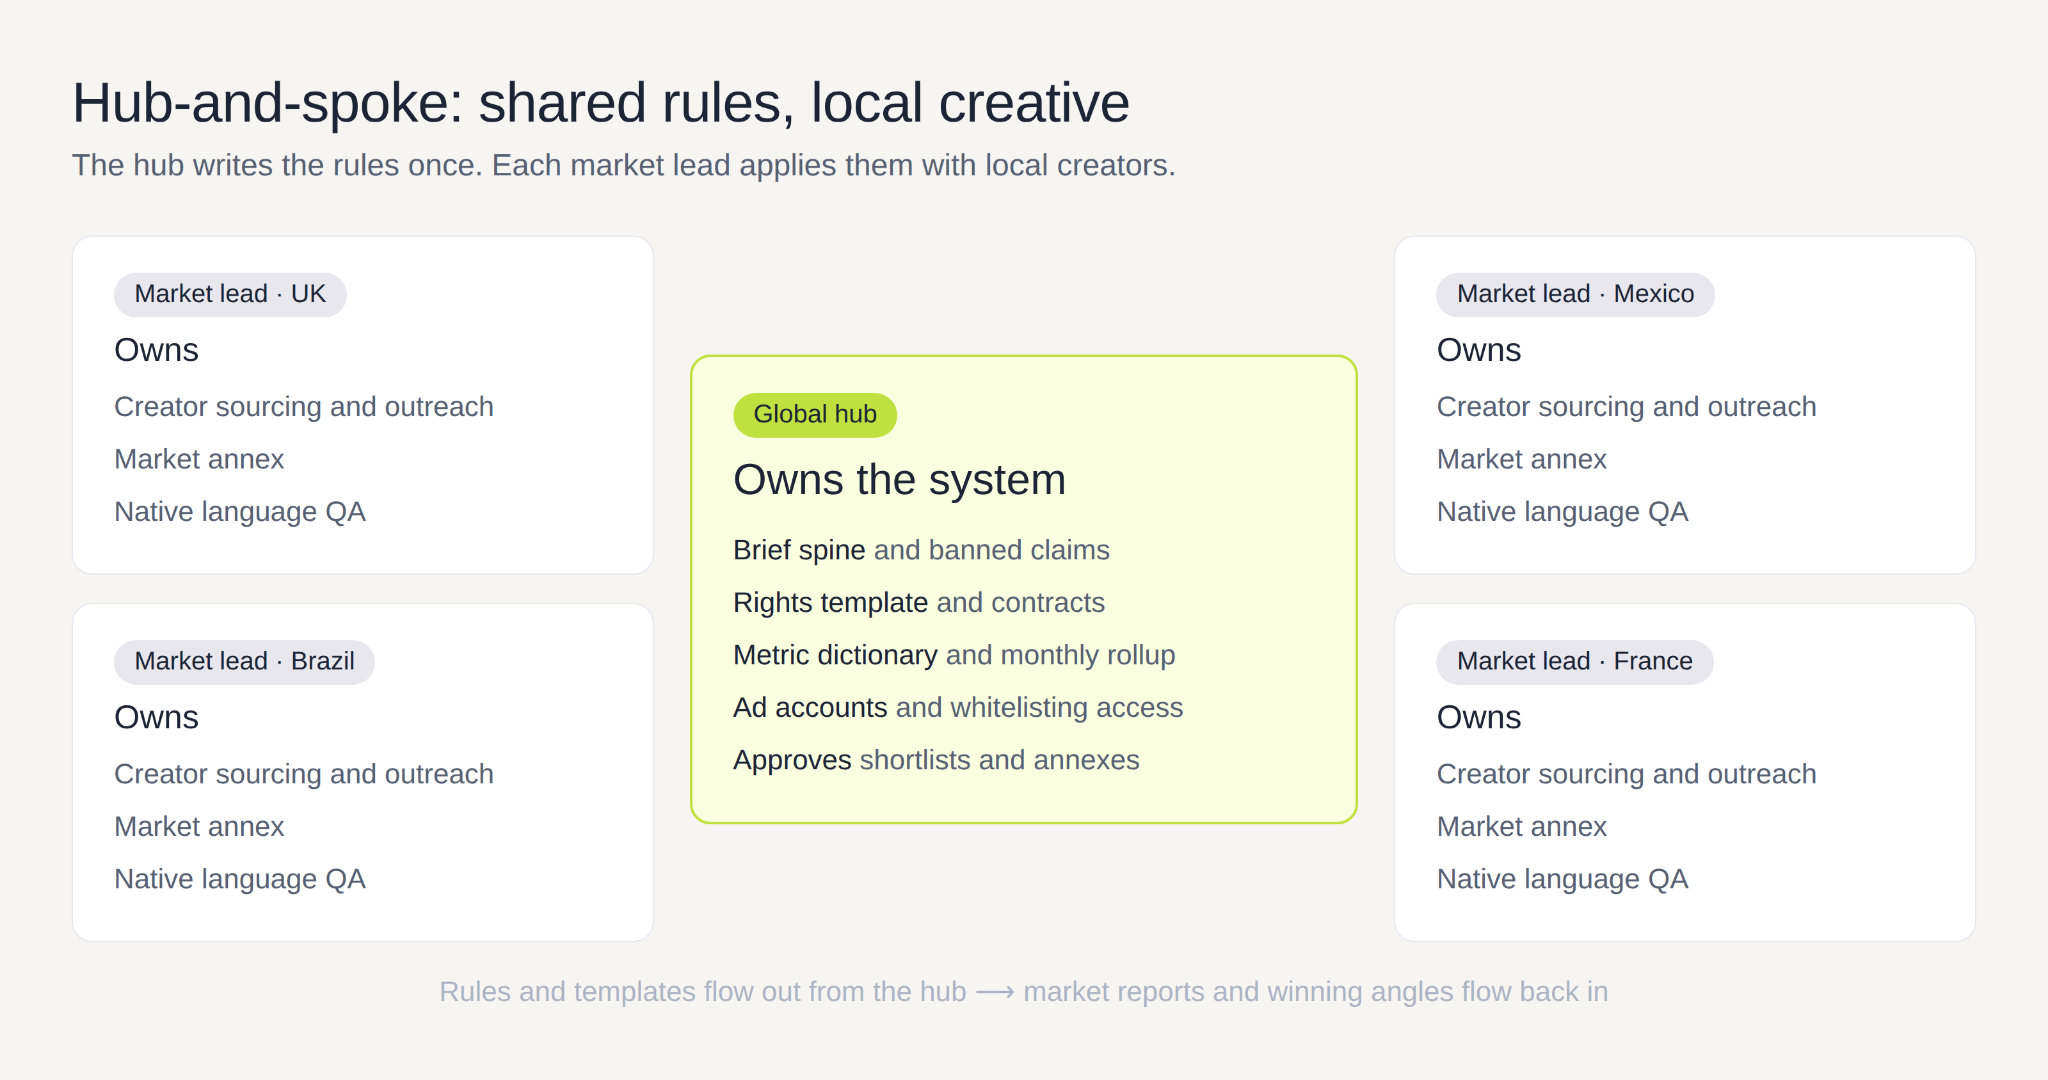Click 'Brief spine and banned claims'
This screenshot has height=1080, width=2048.
click(x=921, y=550)
